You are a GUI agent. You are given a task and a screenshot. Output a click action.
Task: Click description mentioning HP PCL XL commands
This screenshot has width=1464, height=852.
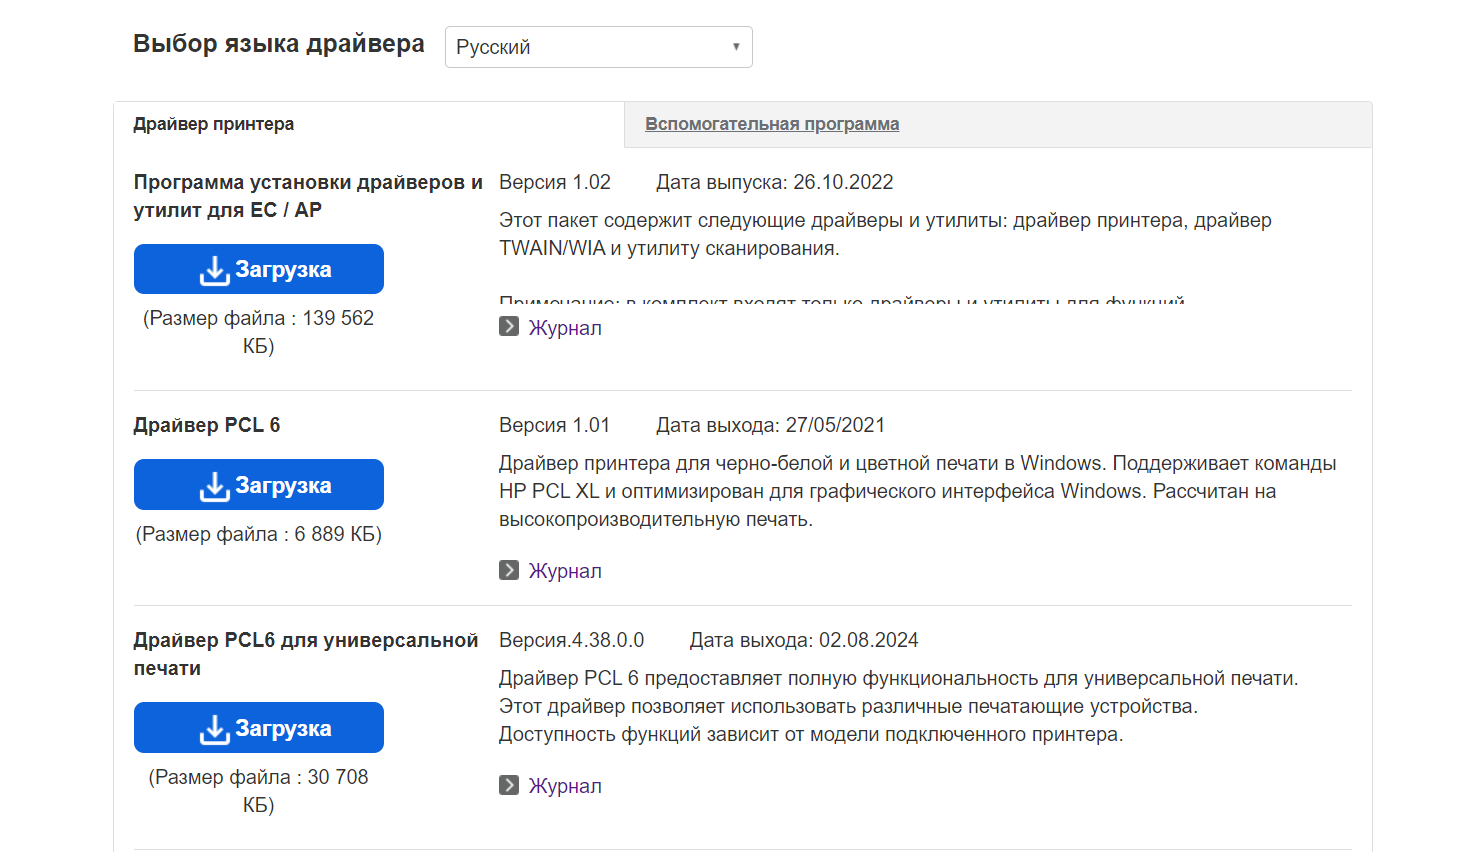[918, 491]
